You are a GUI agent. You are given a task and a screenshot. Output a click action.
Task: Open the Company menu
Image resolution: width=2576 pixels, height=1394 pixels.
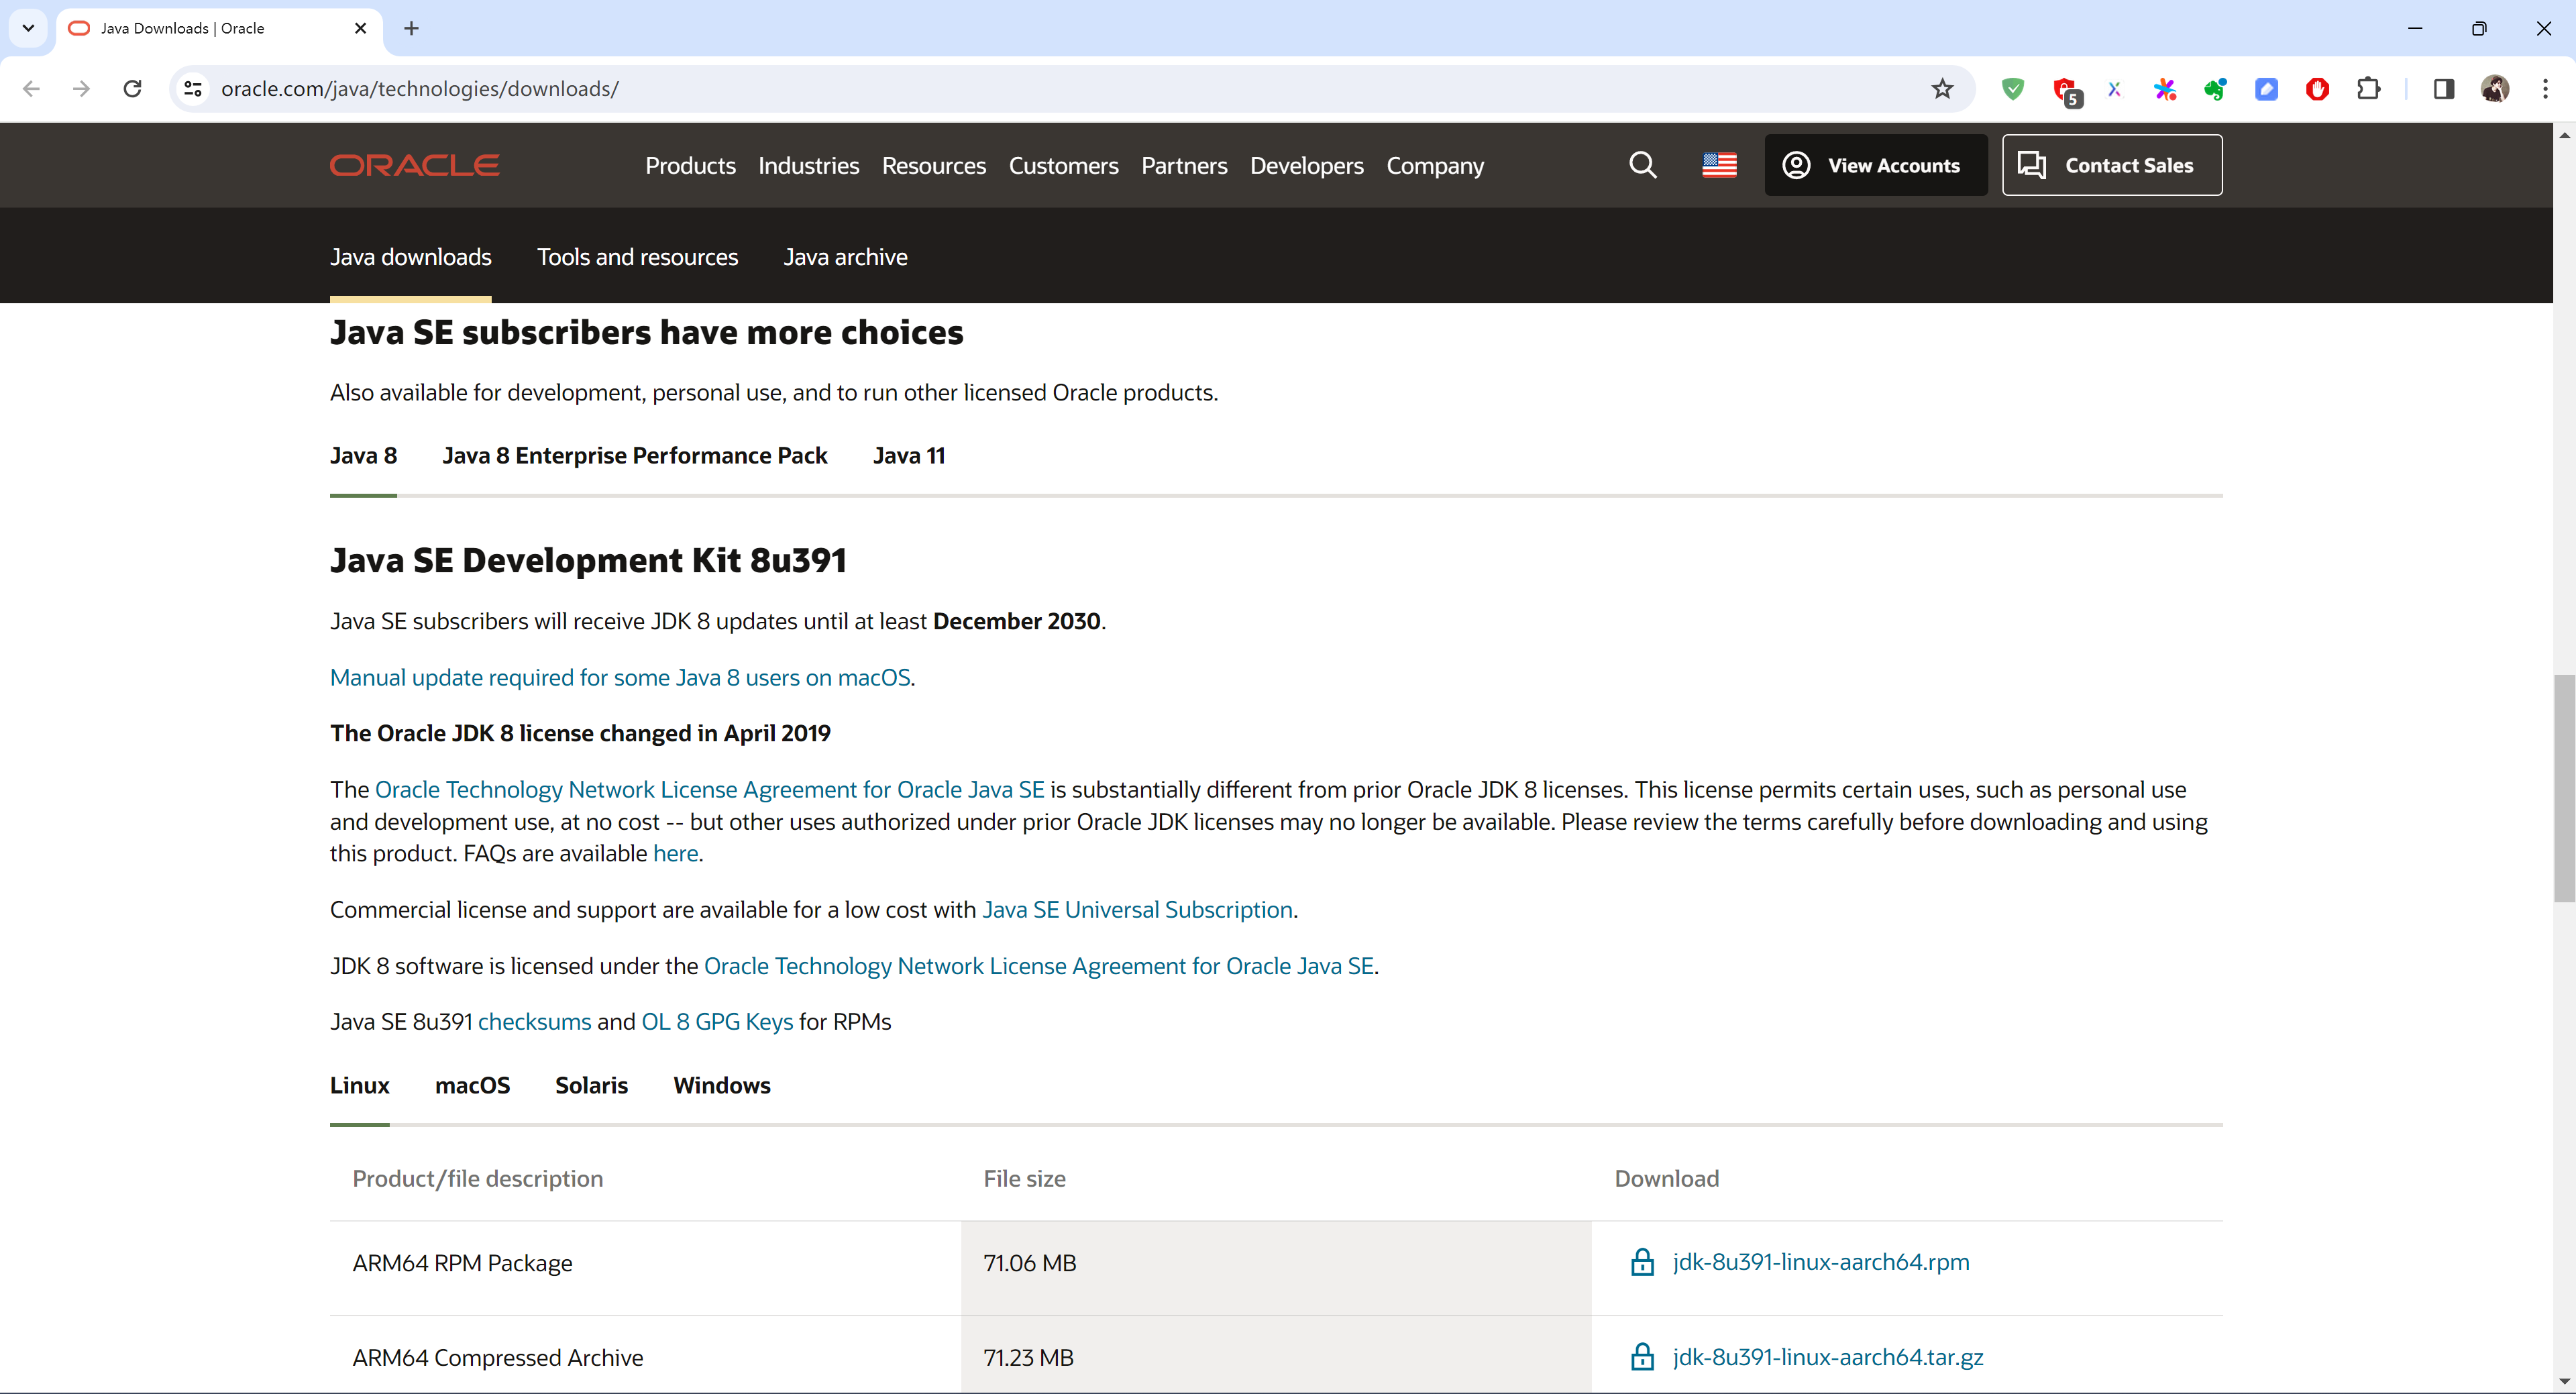[x=1435, y=166]
